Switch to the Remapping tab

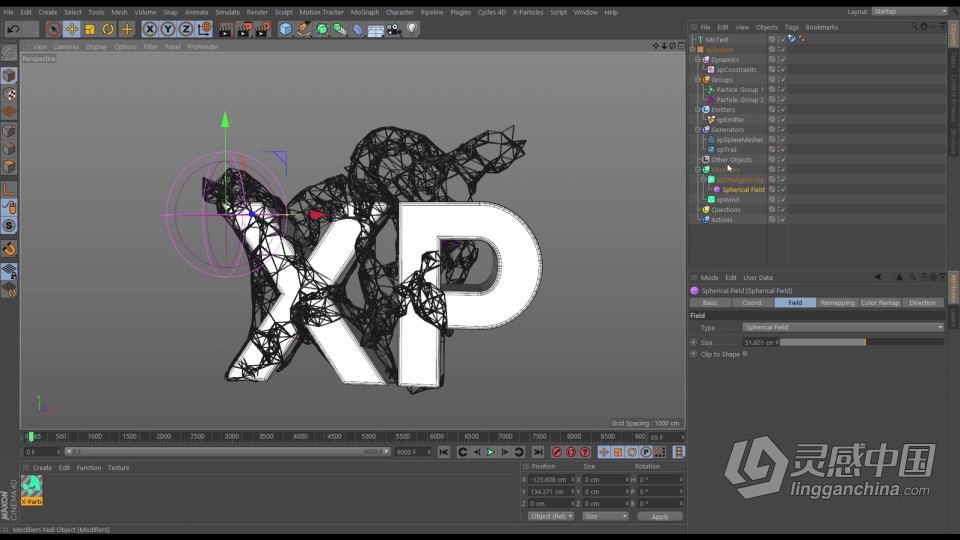click(x=837, y=302)
